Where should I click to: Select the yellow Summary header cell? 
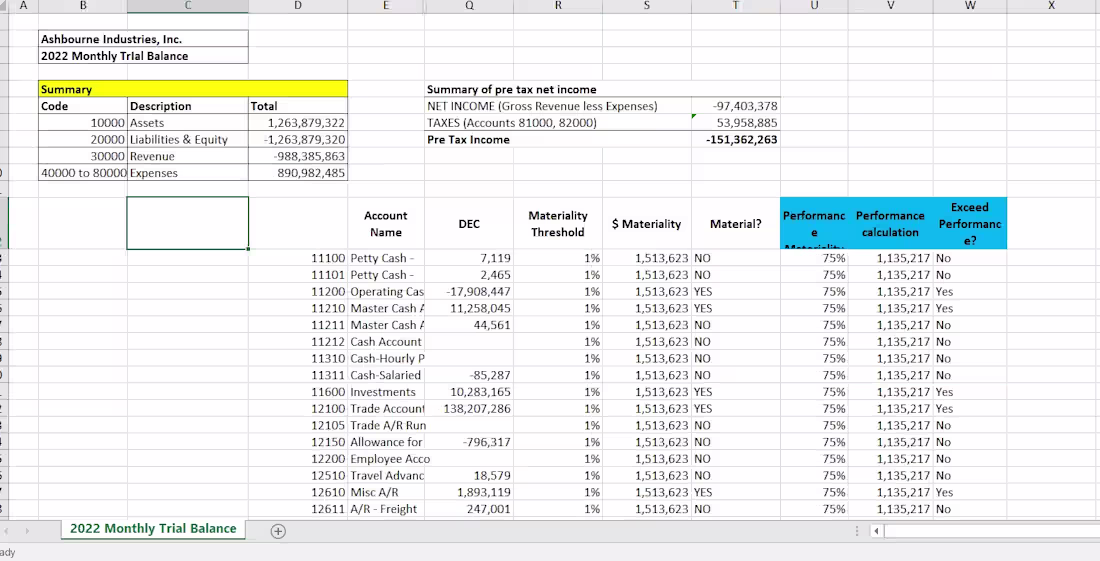pos(193,89)
